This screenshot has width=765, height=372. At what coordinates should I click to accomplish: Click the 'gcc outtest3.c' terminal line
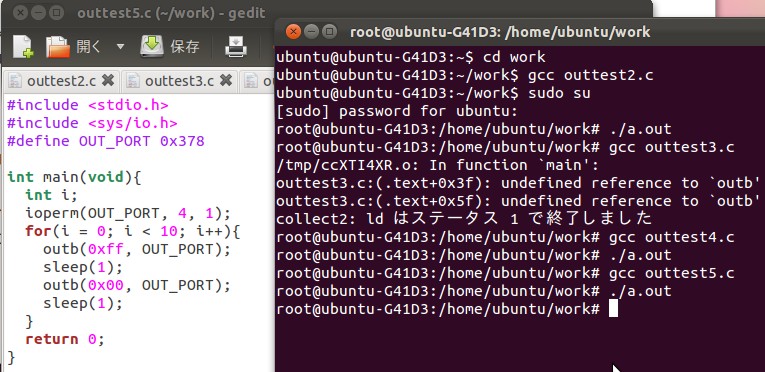click(505, 147)
